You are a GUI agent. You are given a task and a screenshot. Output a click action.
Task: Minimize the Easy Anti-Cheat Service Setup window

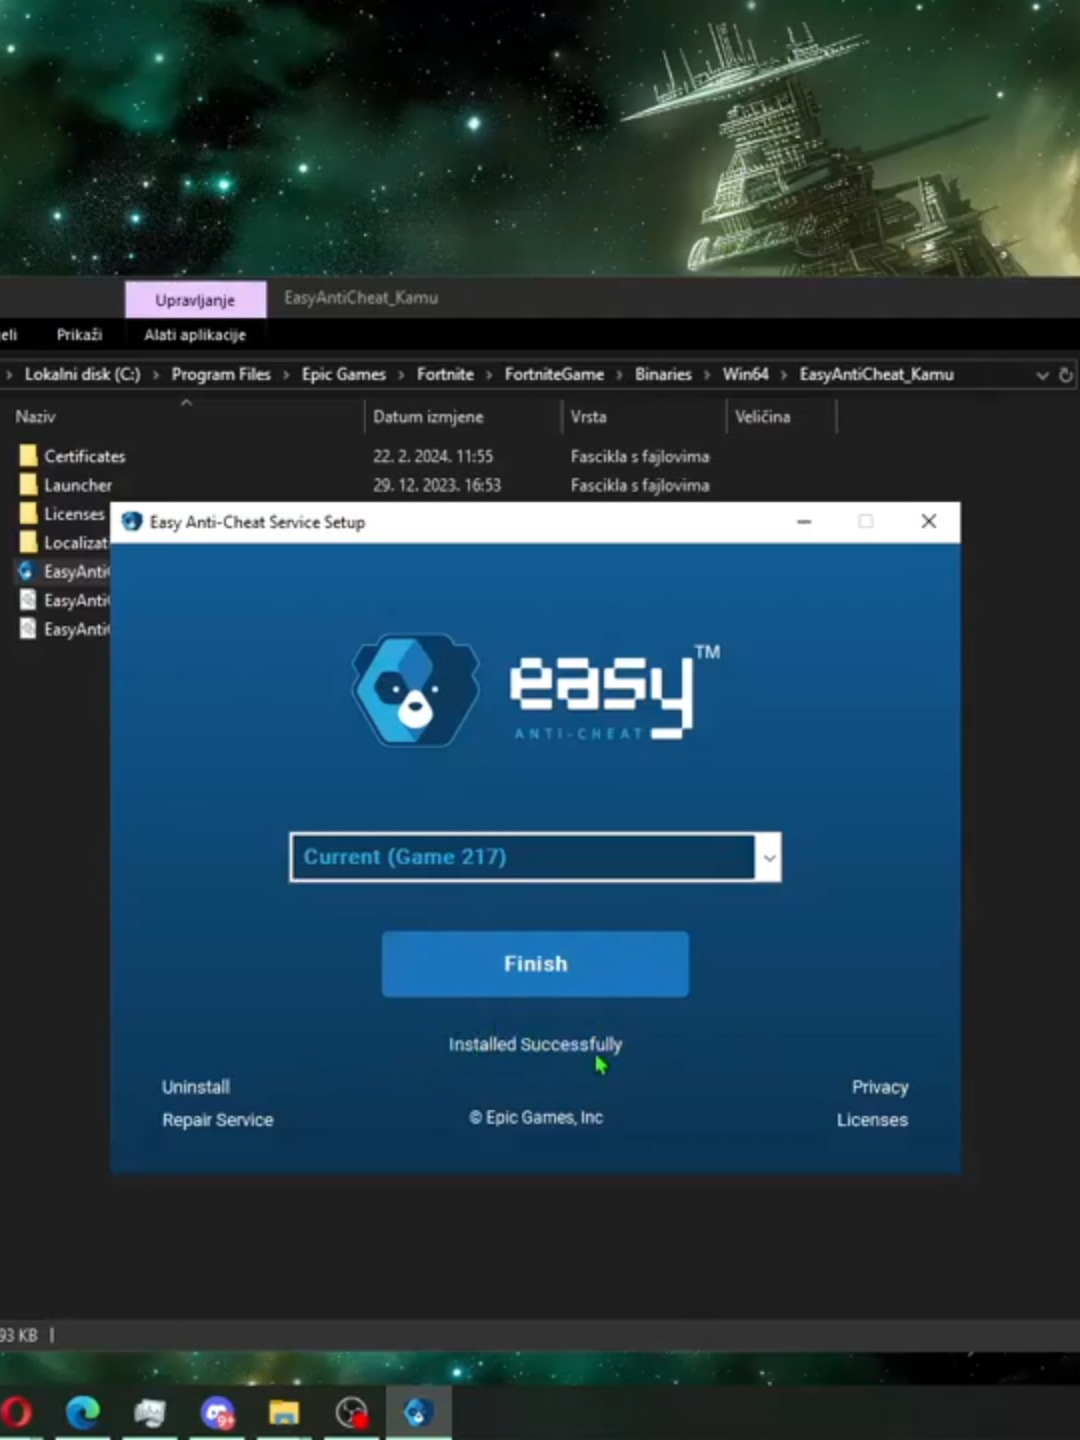click(x=804, y=522)
